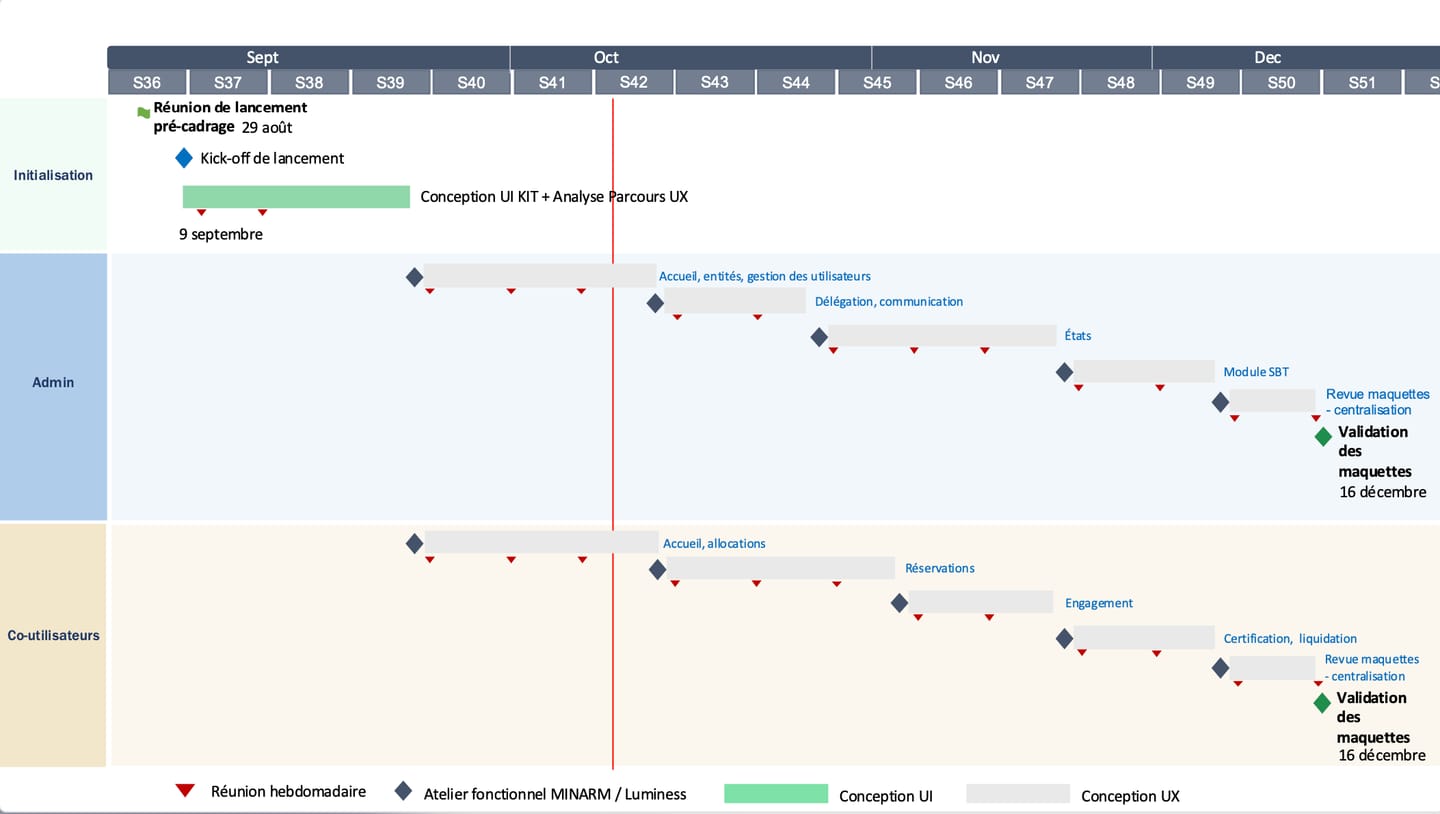Click the S37 week header
The height and width of the screenshot is (814, 1440).
pos(228,82)
